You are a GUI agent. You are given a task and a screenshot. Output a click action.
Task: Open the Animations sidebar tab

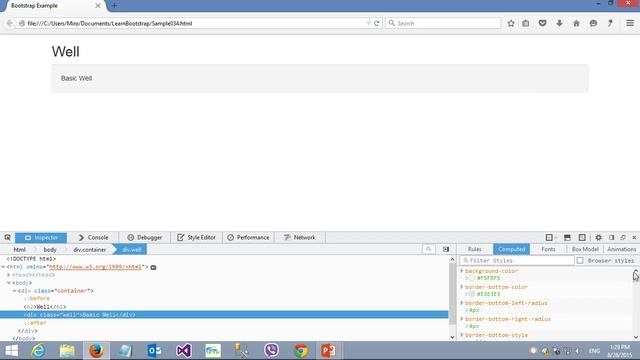pyautogui.click(x=621, y=249)
